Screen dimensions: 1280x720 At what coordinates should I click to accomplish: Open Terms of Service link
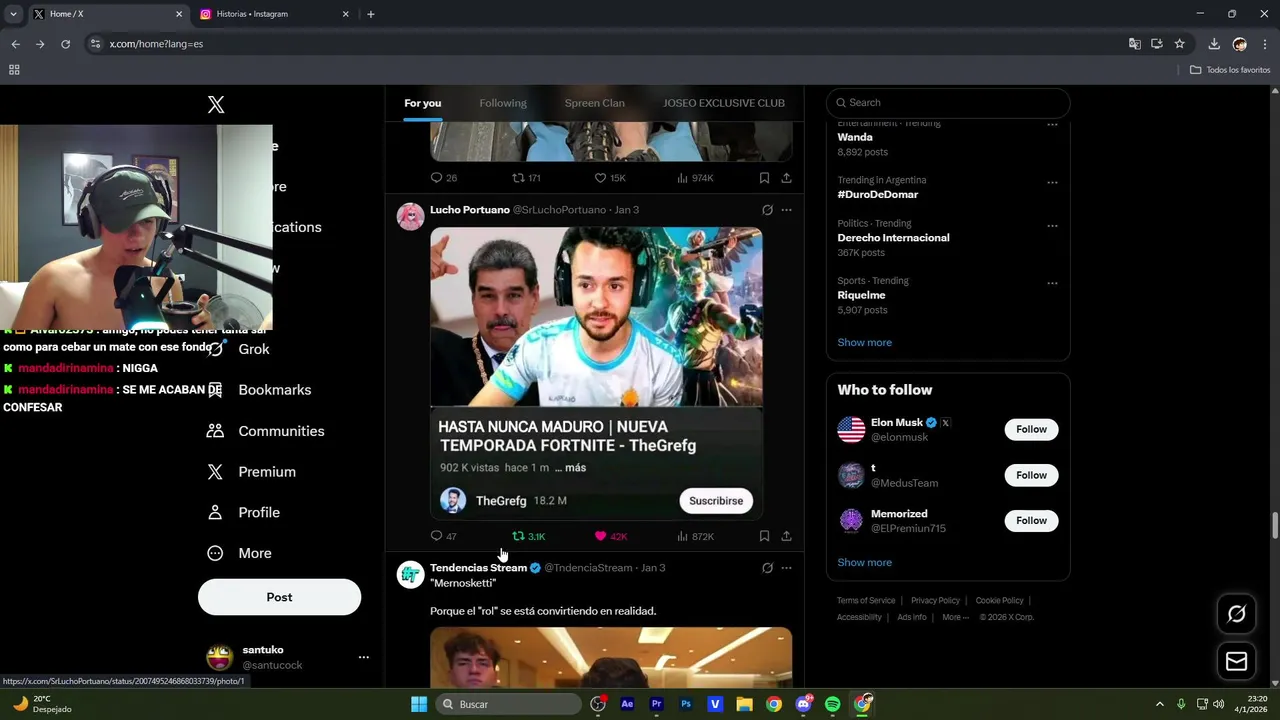coord(866,601)
